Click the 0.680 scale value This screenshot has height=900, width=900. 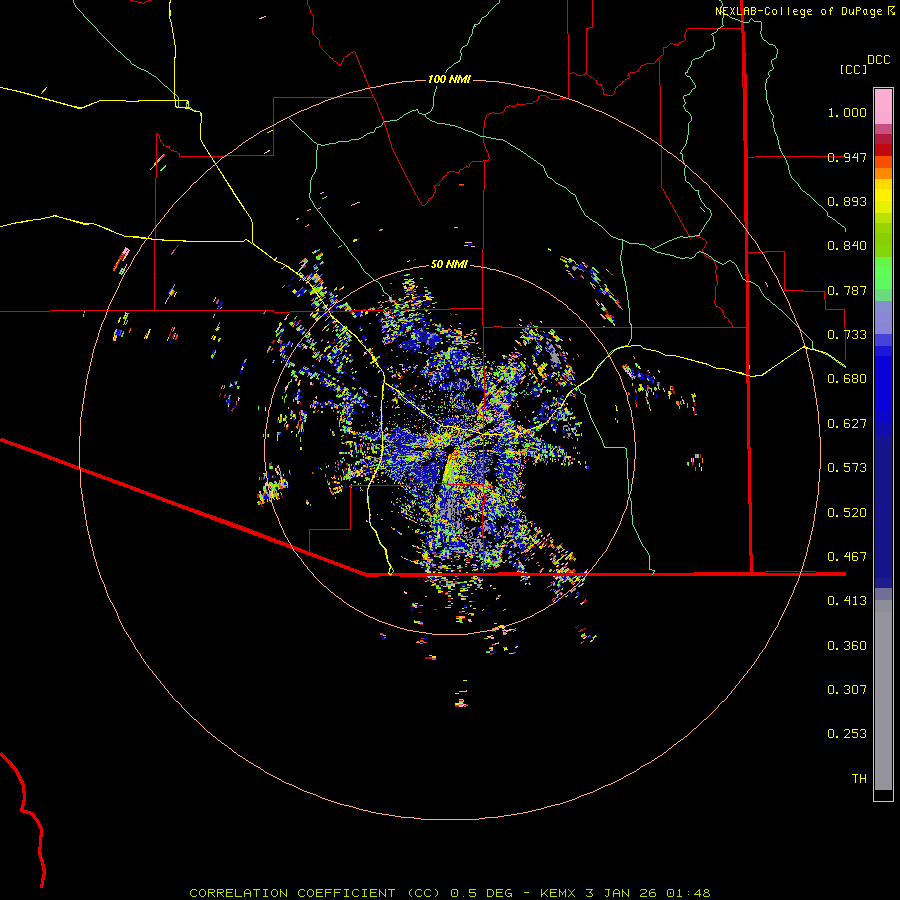click(847, 379)
